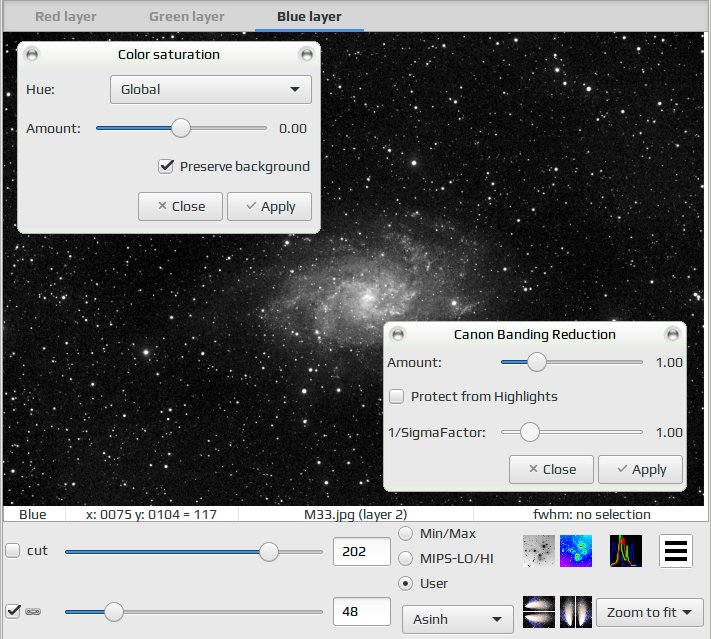Click the 202 value input field
The image size is (711, 639).
(x=362, y=551)
